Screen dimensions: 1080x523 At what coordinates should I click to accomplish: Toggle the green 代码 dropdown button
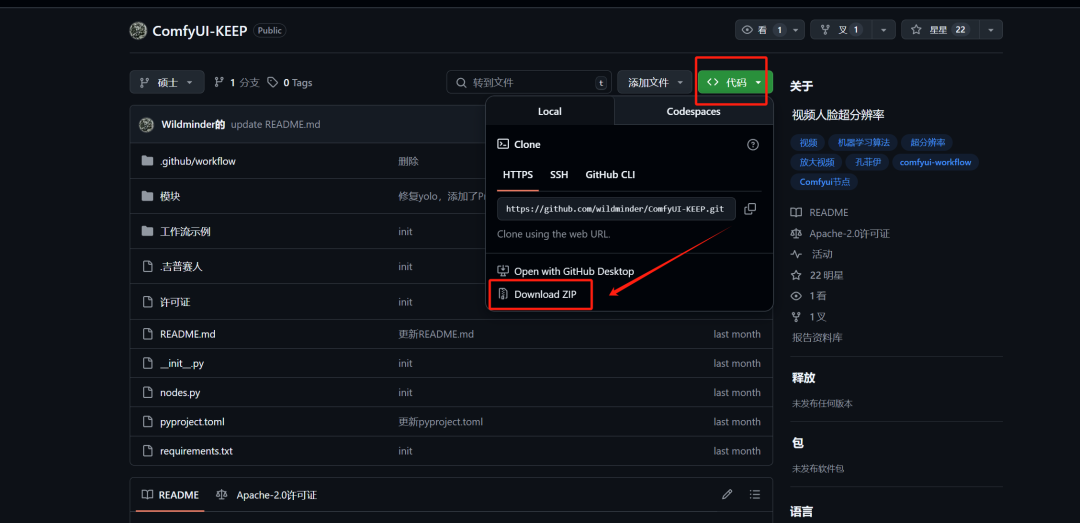735,82
